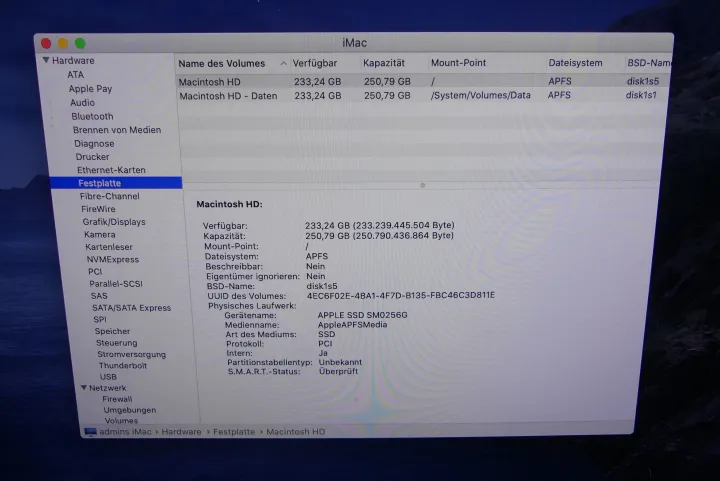Click the APPLE SSD SM0256G device name
Screen dimensions: 720x481
pos(362,315)
